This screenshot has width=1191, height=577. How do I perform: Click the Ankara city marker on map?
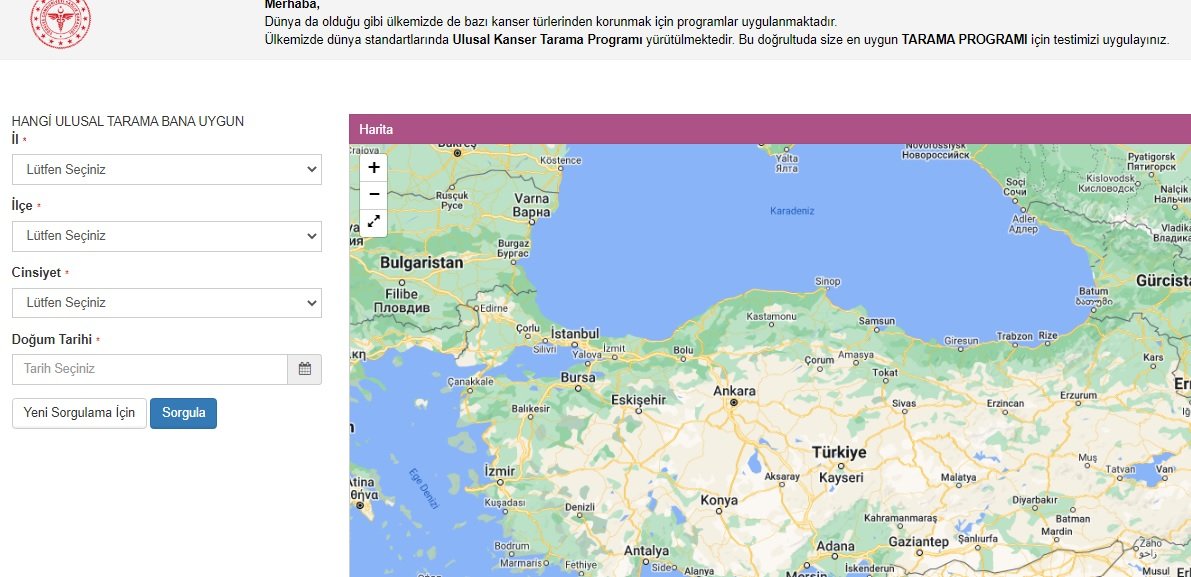click(733, 402)
